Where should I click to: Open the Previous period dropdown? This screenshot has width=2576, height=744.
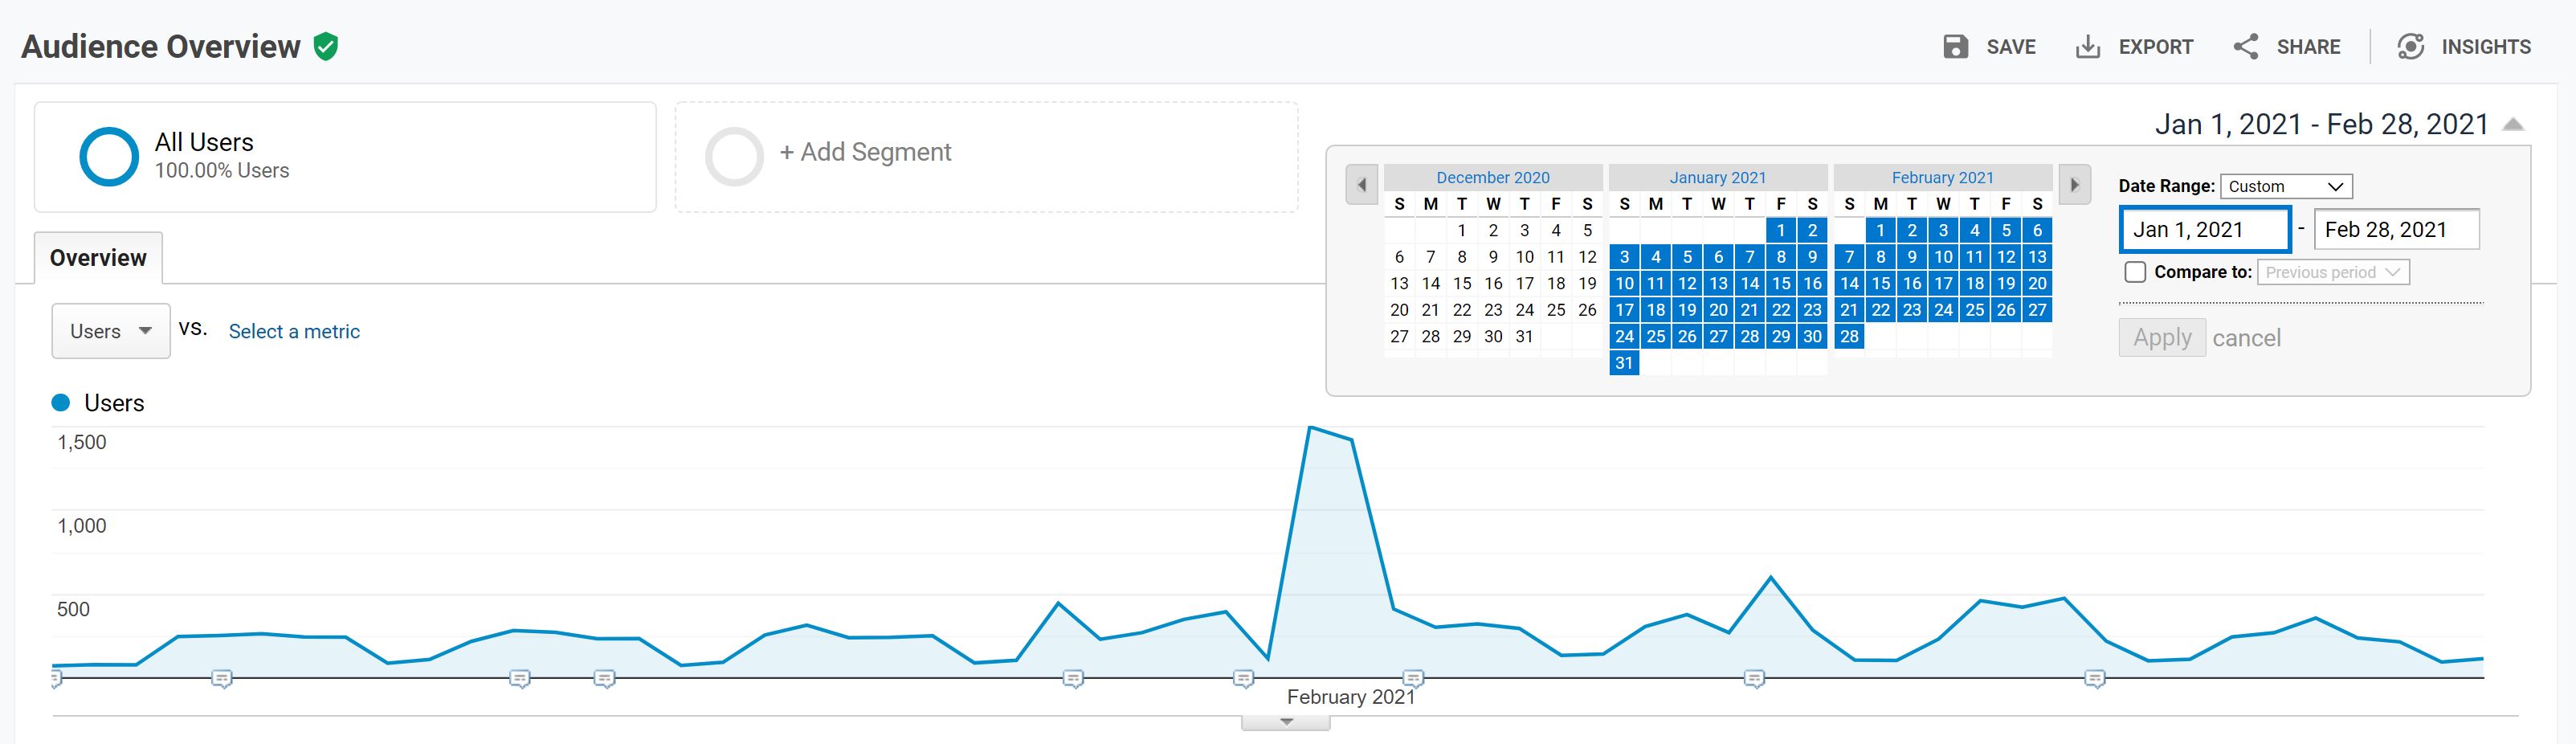tap(2333, 272)
